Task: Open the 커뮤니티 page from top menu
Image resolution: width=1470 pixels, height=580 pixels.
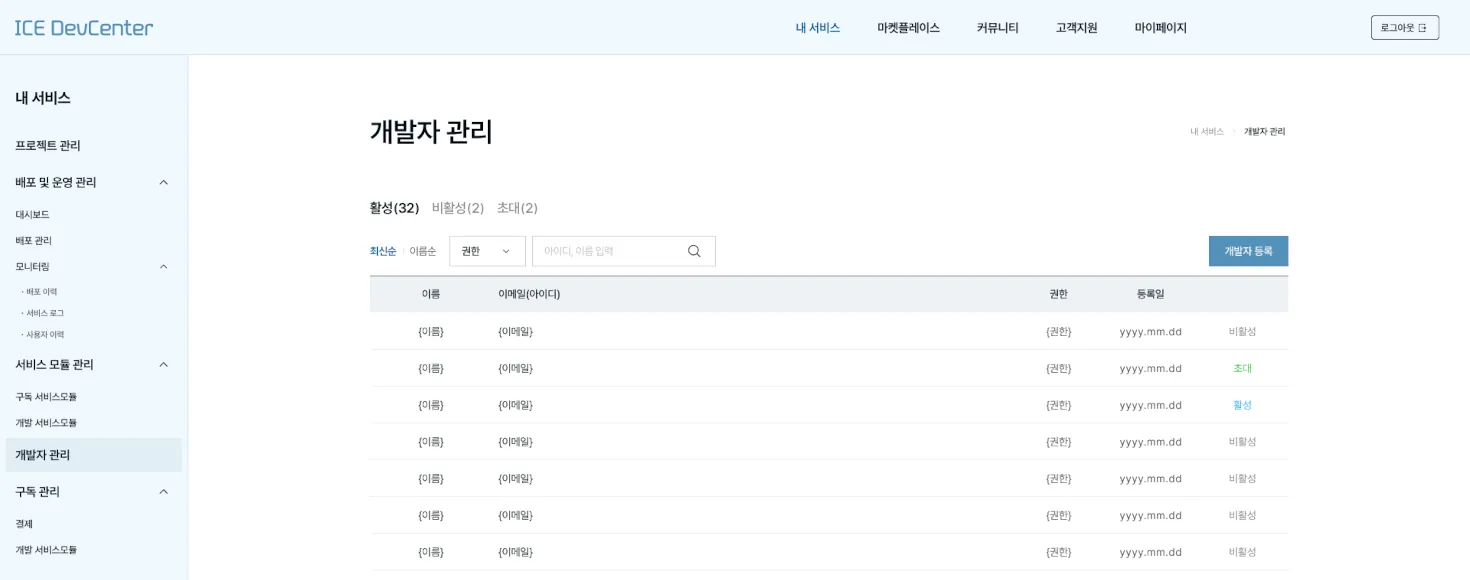Action: [996, 27]
